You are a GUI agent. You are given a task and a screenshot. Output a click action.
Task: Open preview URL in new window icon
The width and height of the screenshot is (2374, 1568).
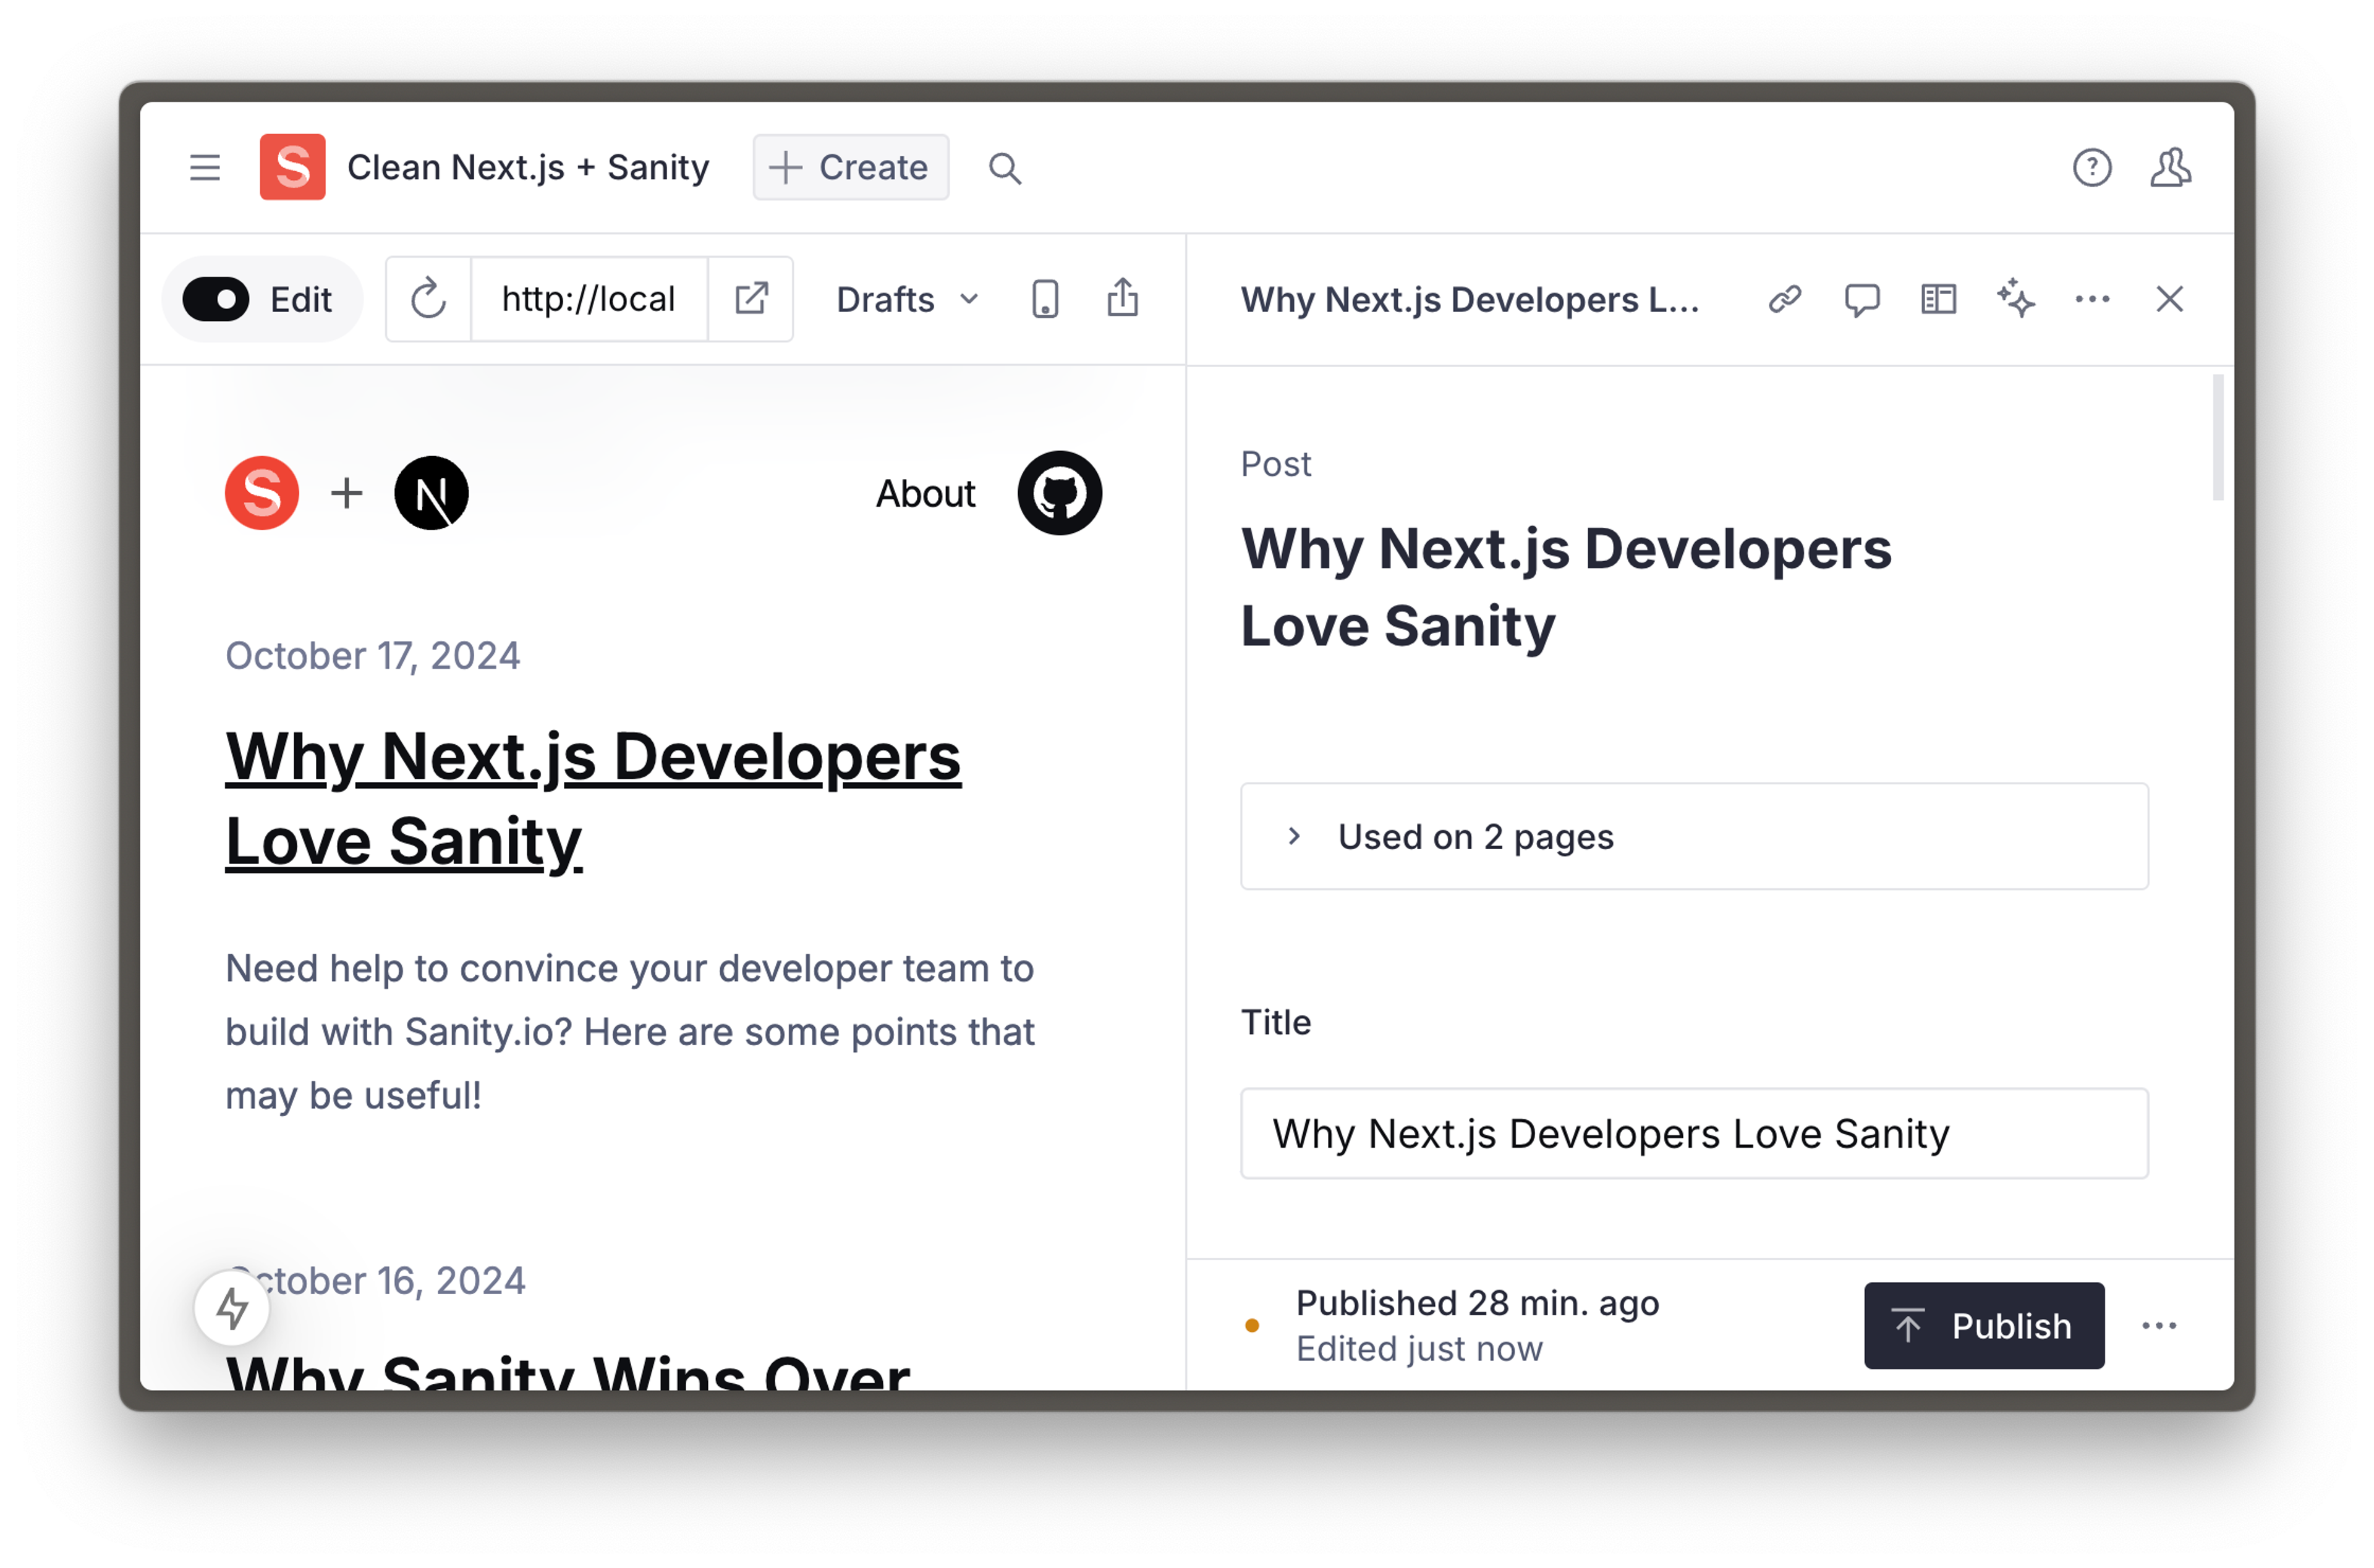pos(751,299)
